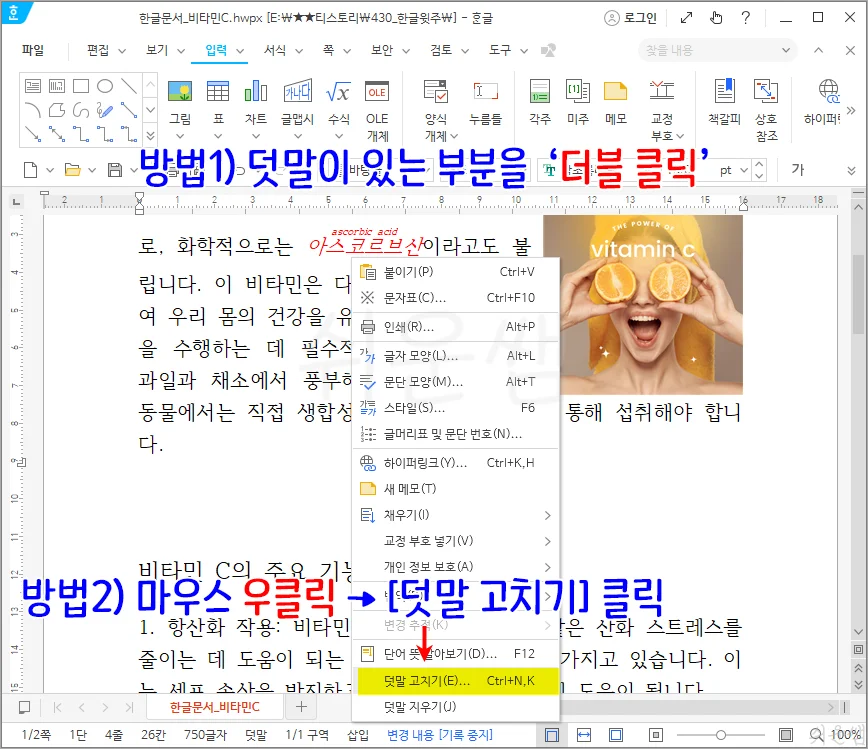Viewport: 868px width, 749px height.
Task: Open the 보안 menu tab
Action: 382,50
